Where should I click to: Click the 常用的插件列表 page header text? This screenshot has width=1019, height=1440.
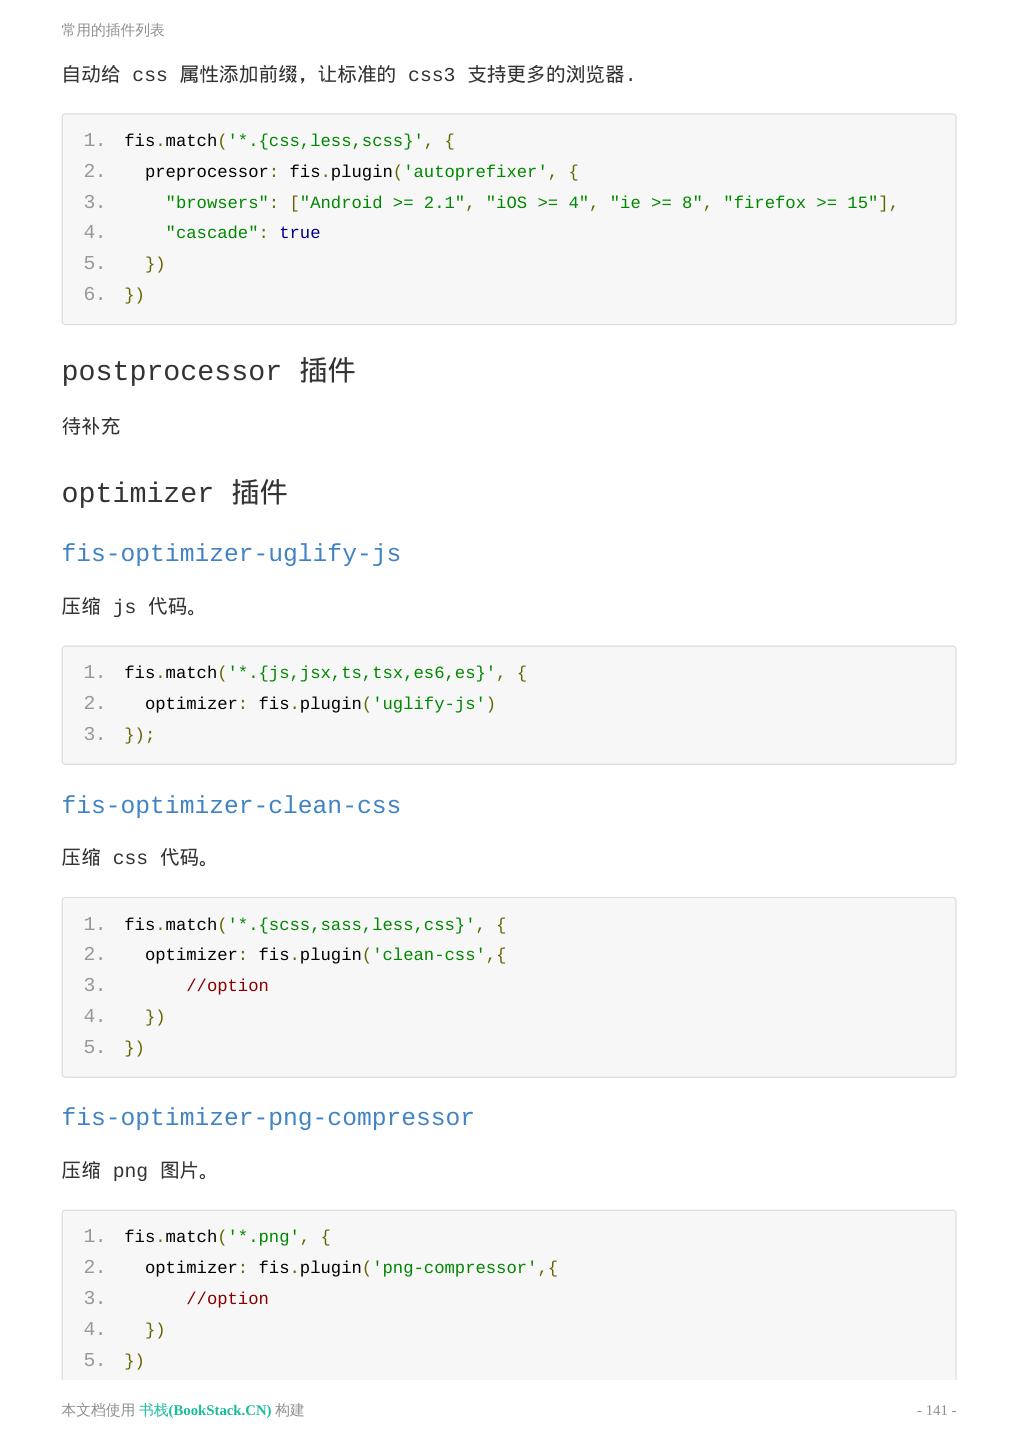[x=113, y=30]
